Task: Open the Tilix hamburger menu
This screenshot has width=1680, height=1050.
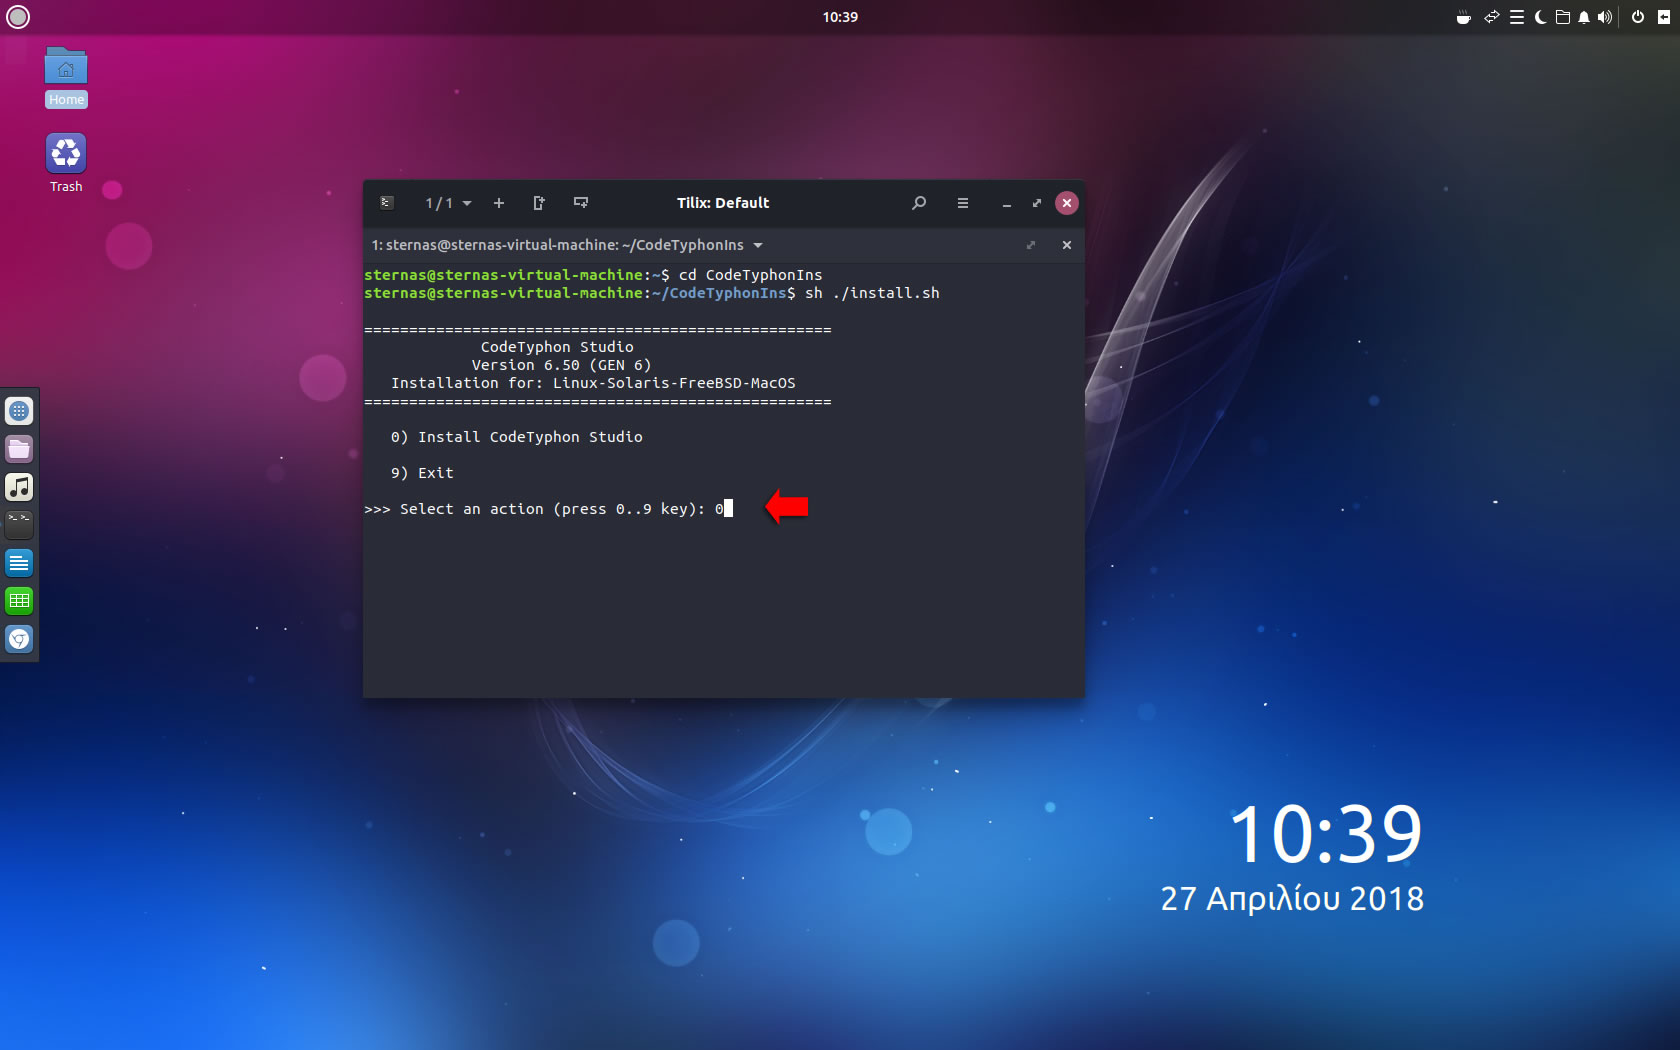Action: (963, 203)
